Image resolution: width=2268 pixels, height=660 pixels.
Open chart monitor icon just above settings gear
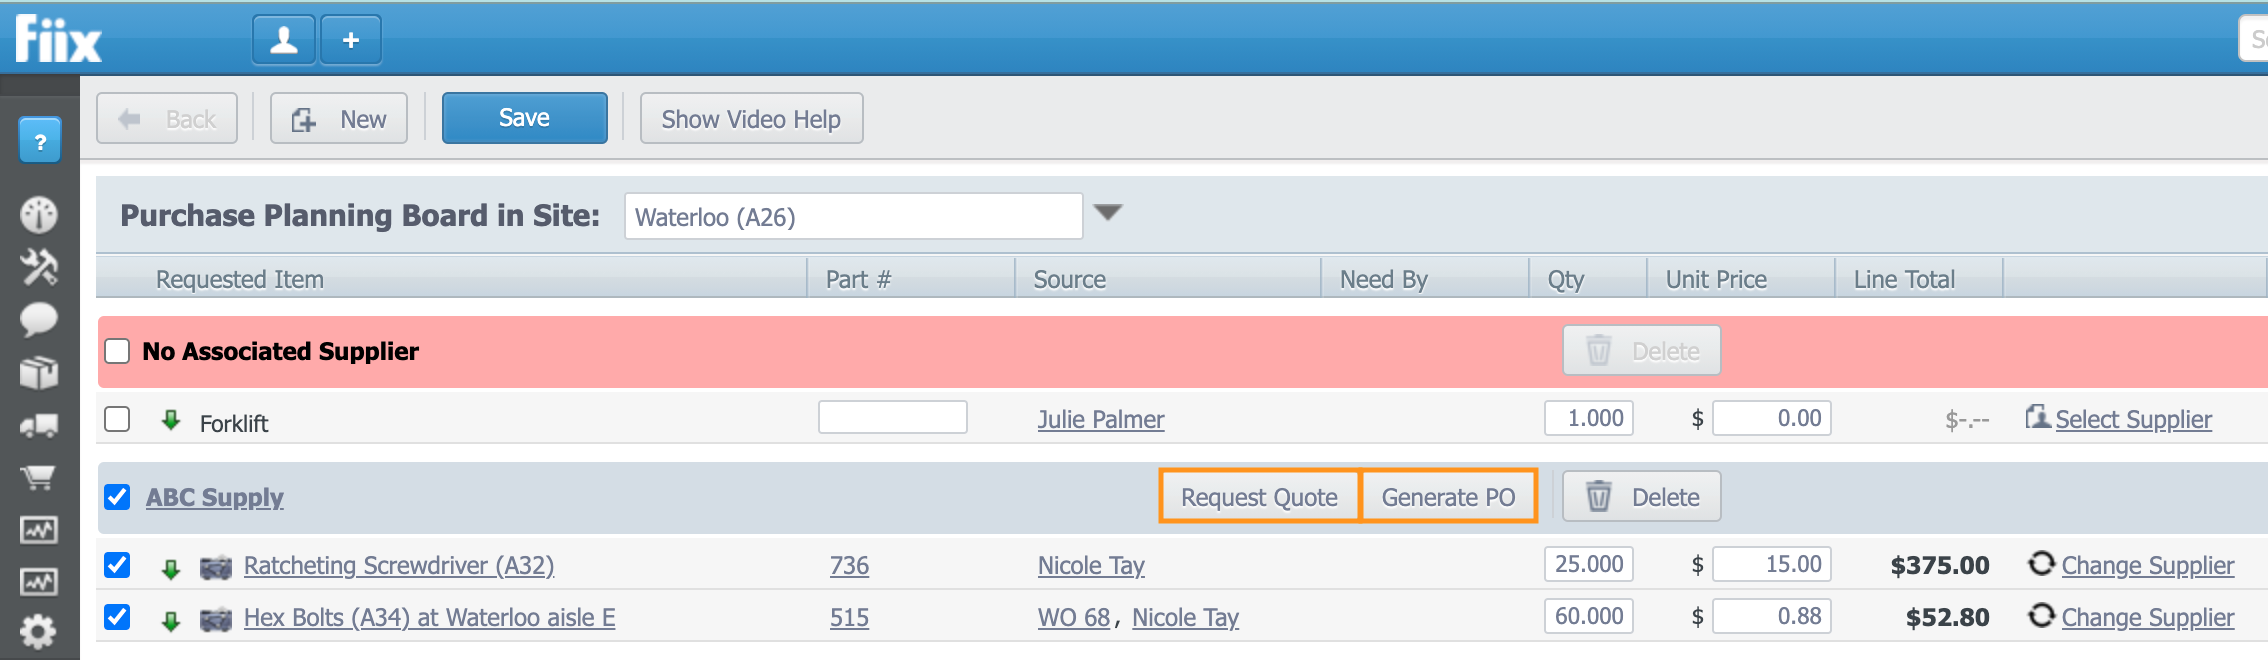tap(39, 582)
